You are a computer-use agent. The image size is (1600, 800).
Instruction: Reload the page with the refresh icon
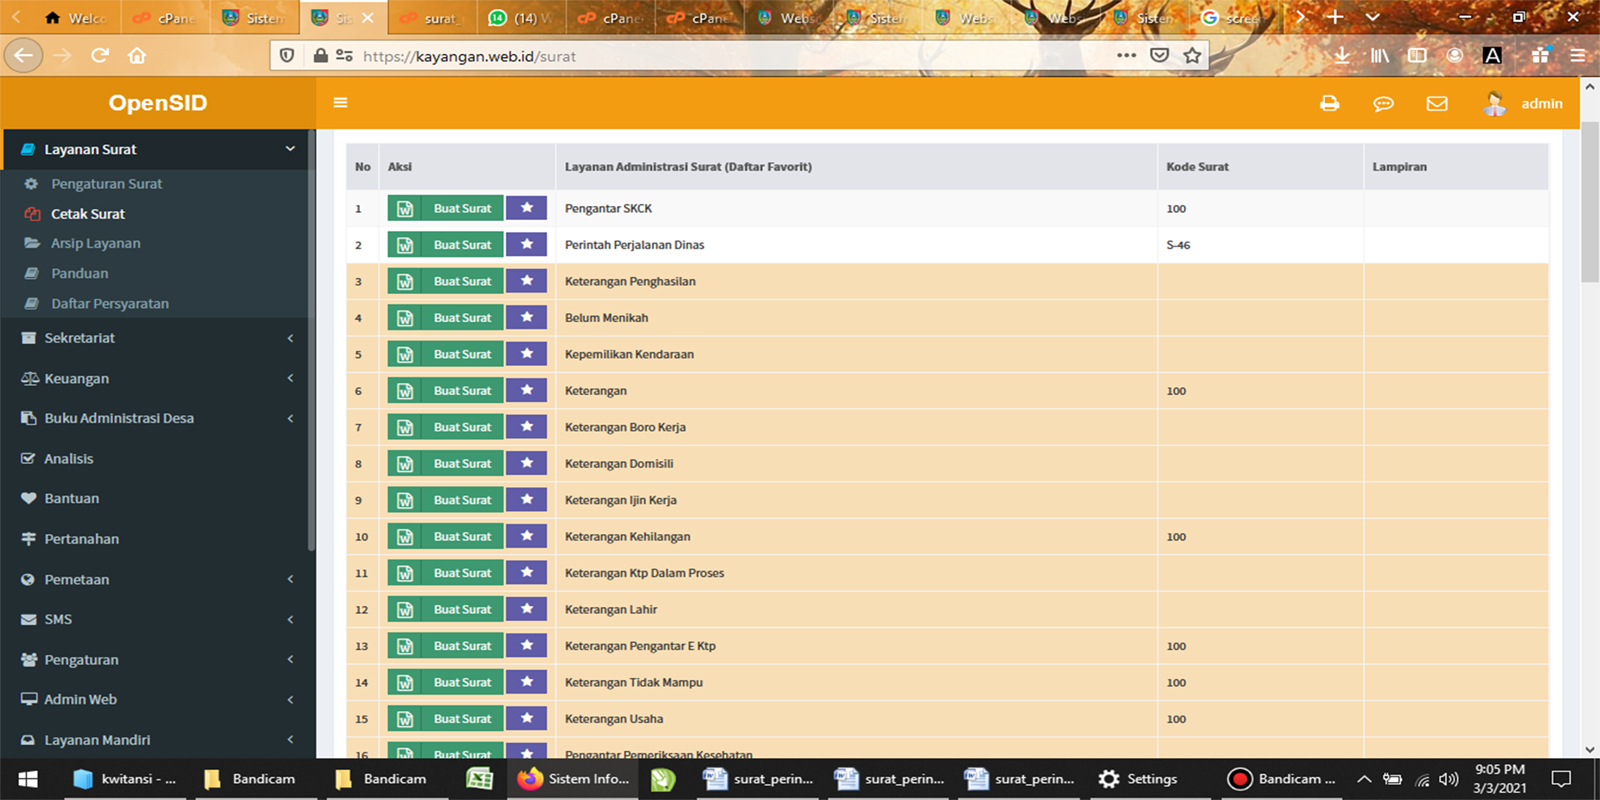coord(99,56)
